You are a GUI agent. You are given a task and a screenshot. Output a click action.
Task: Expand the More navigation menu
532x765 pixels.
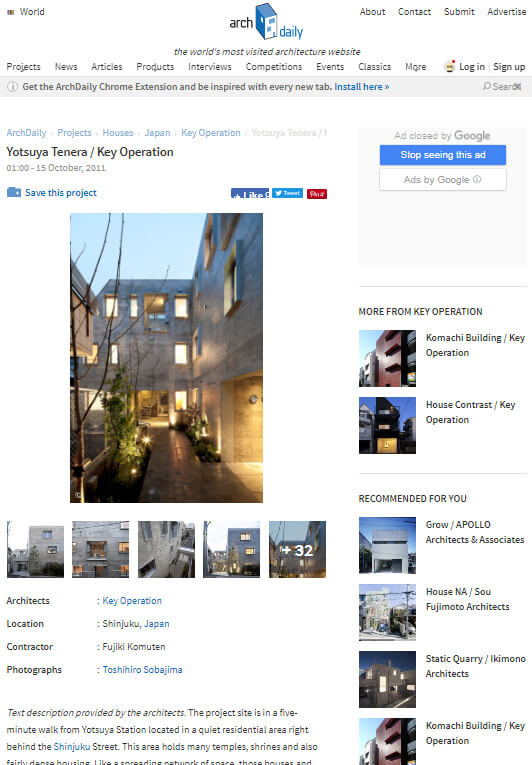(415, 67)
